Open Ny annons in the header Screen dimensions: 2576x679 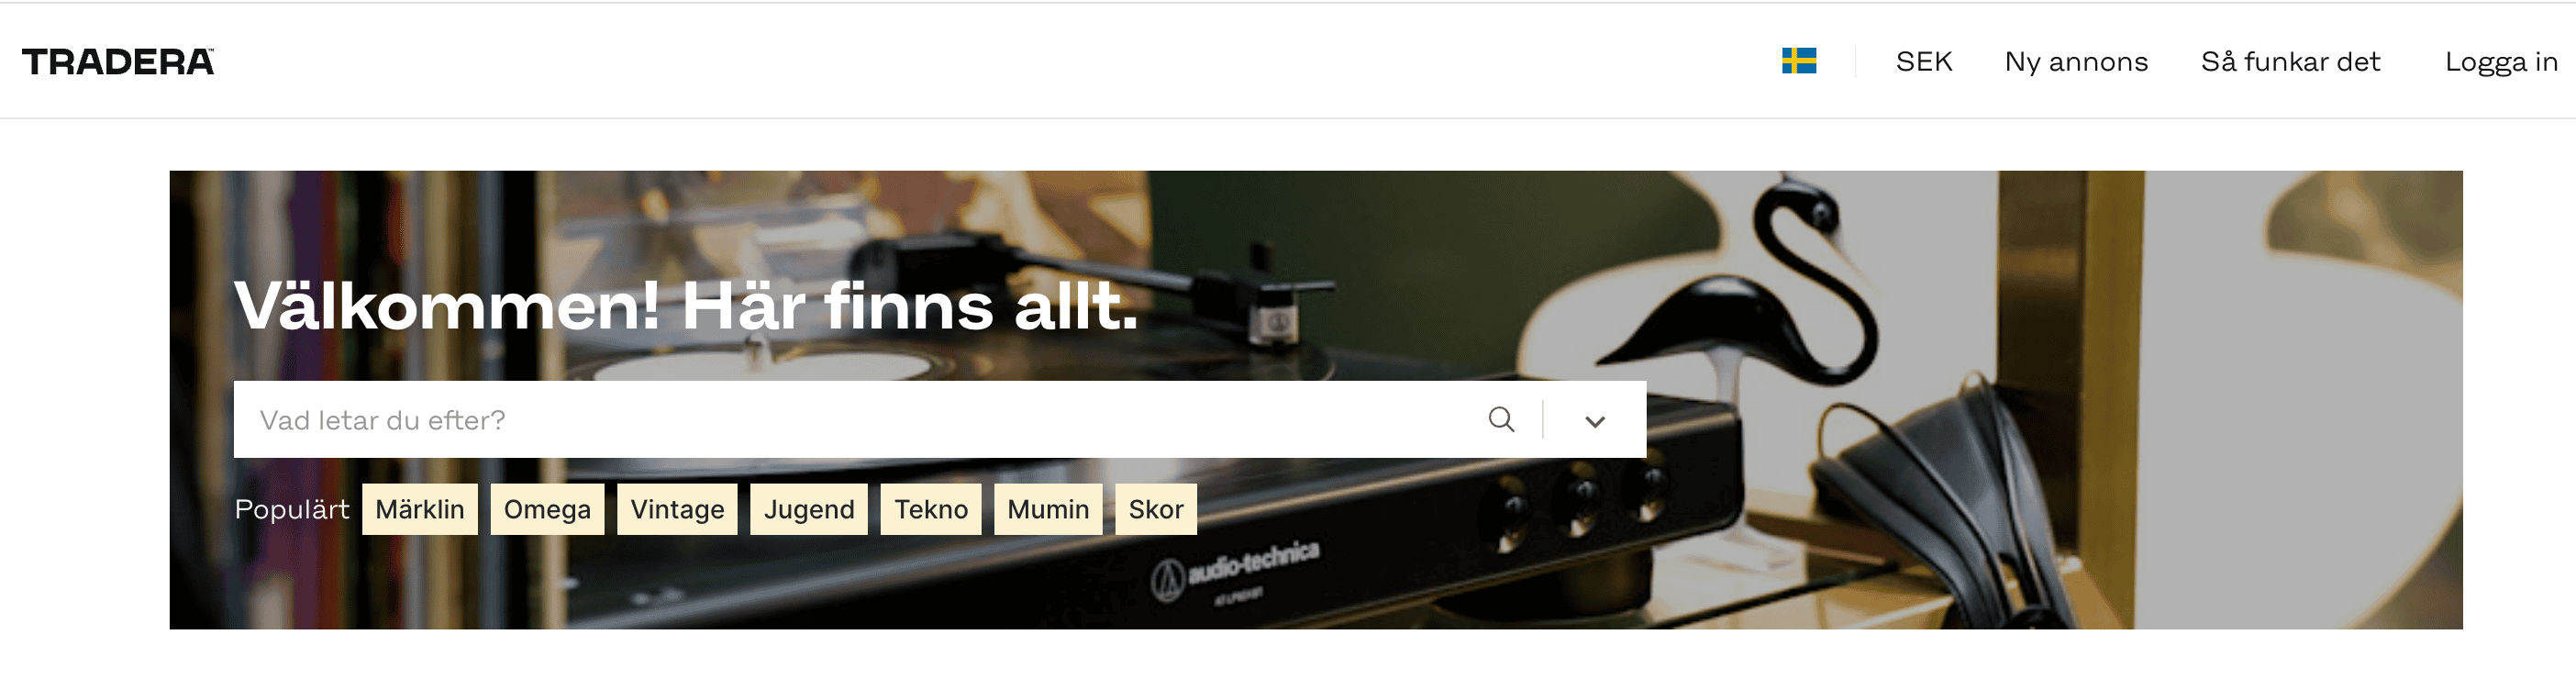[x=2076, y=62]
